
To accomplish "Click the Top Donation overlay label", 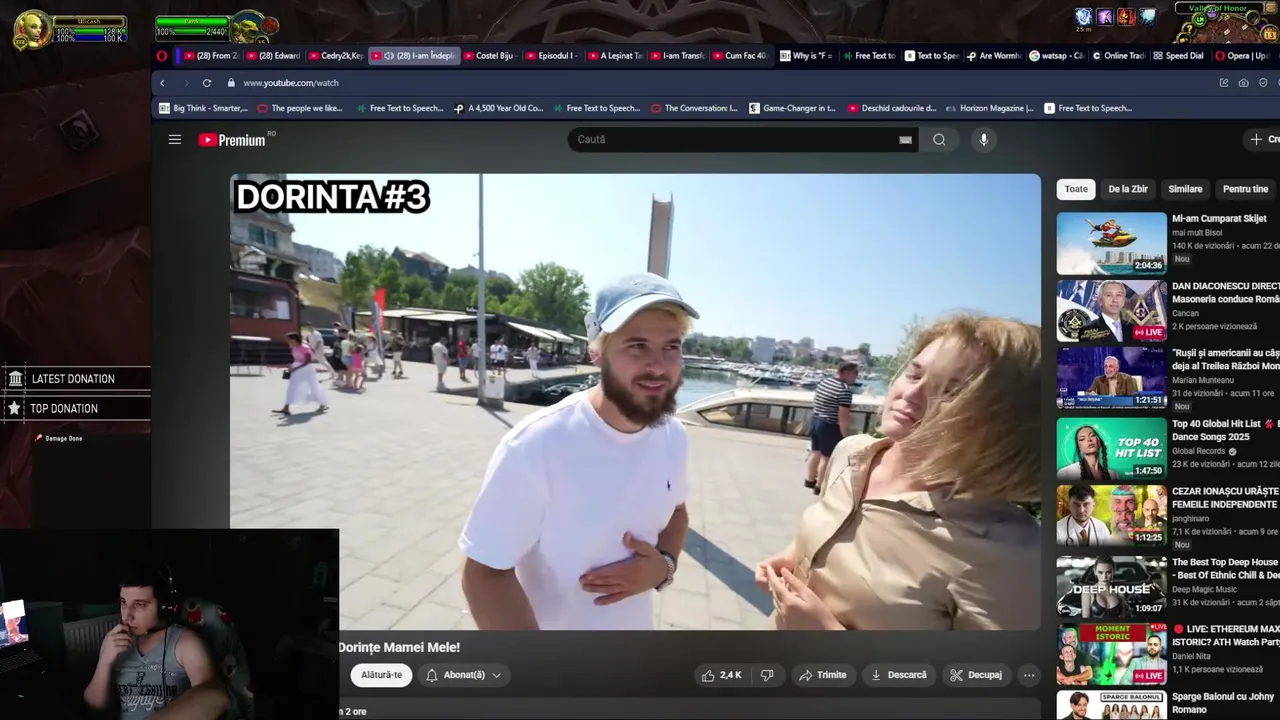I will click(x=64, y=409).
